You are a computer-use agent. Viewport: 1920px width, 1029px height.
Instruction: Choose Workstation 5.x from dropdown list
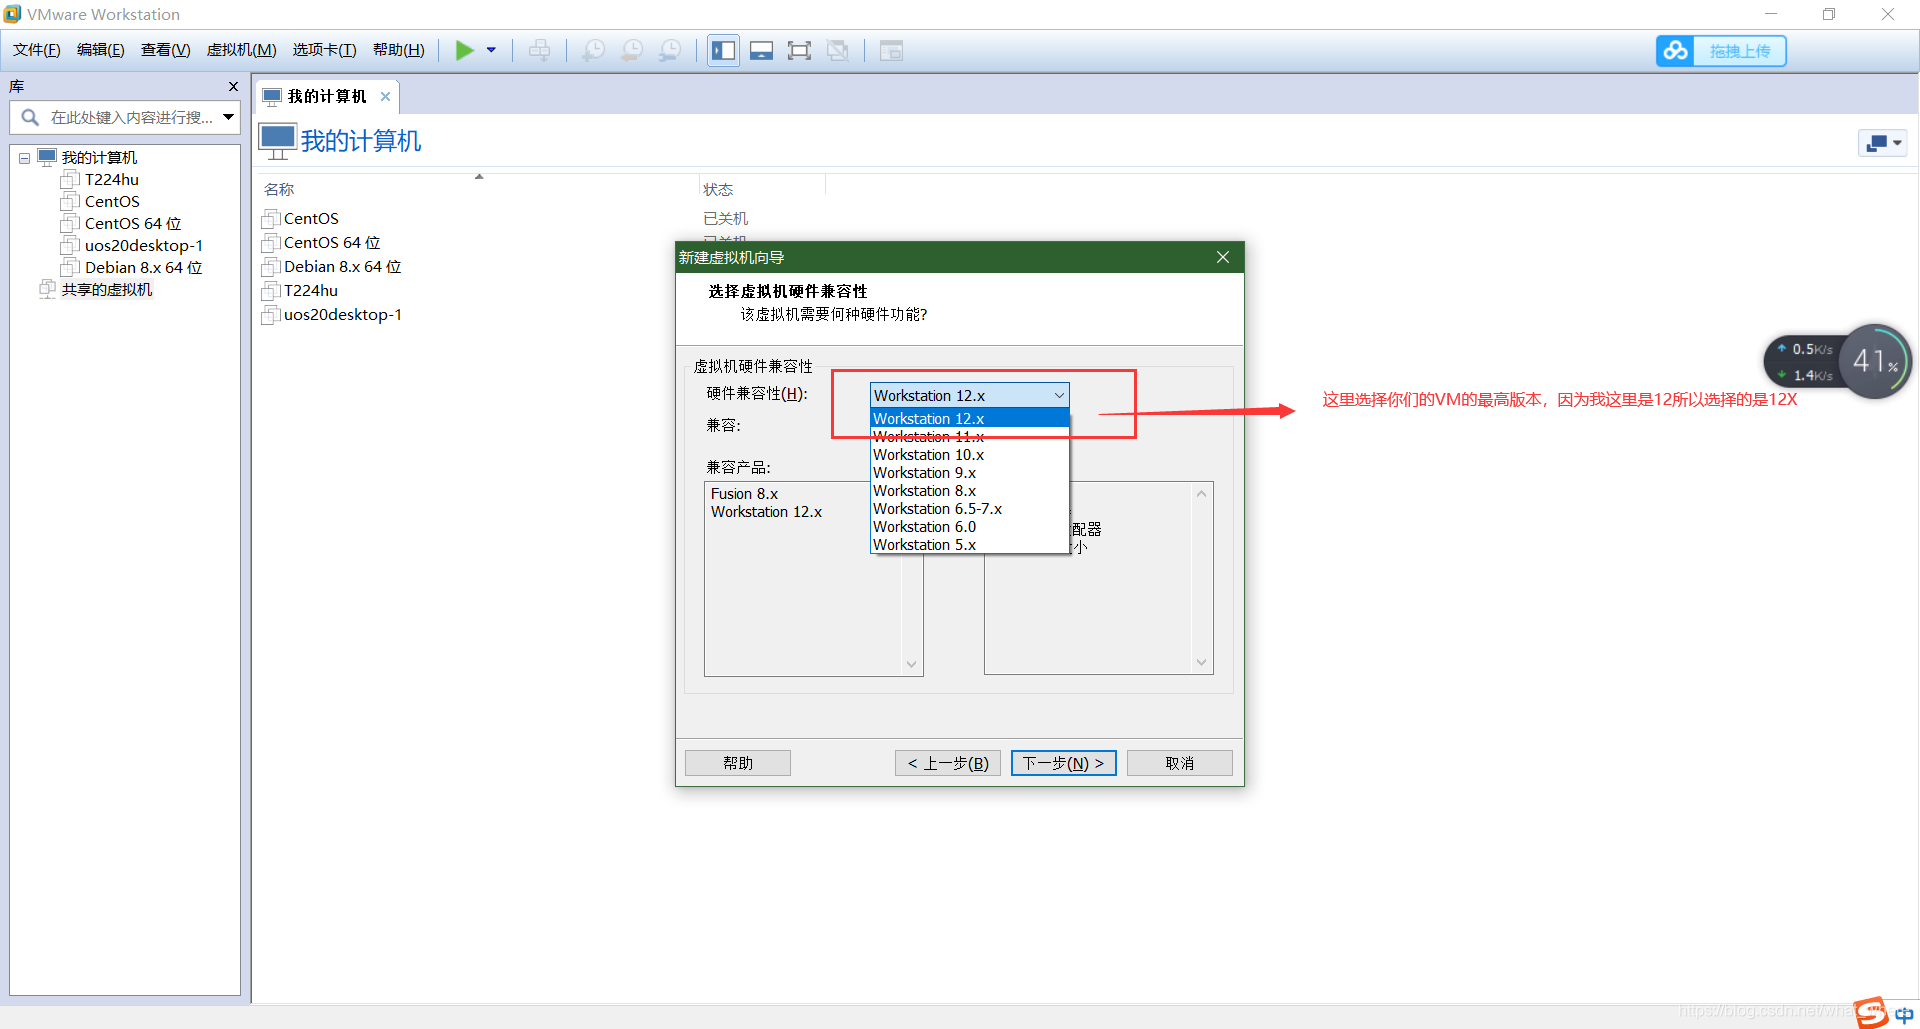tap(969, 544)
